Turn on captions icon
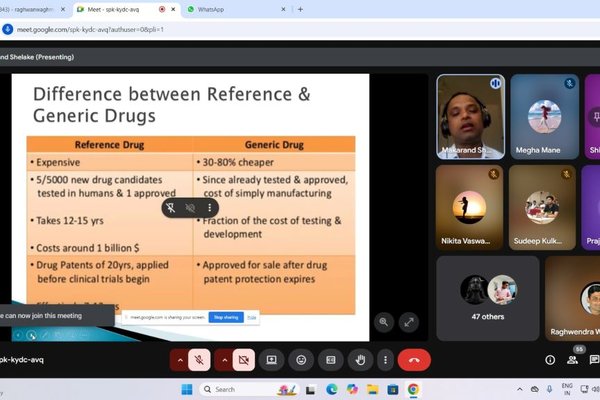This screenshot has width=600, height=400. pyautogui.click(x=331, y=359)
